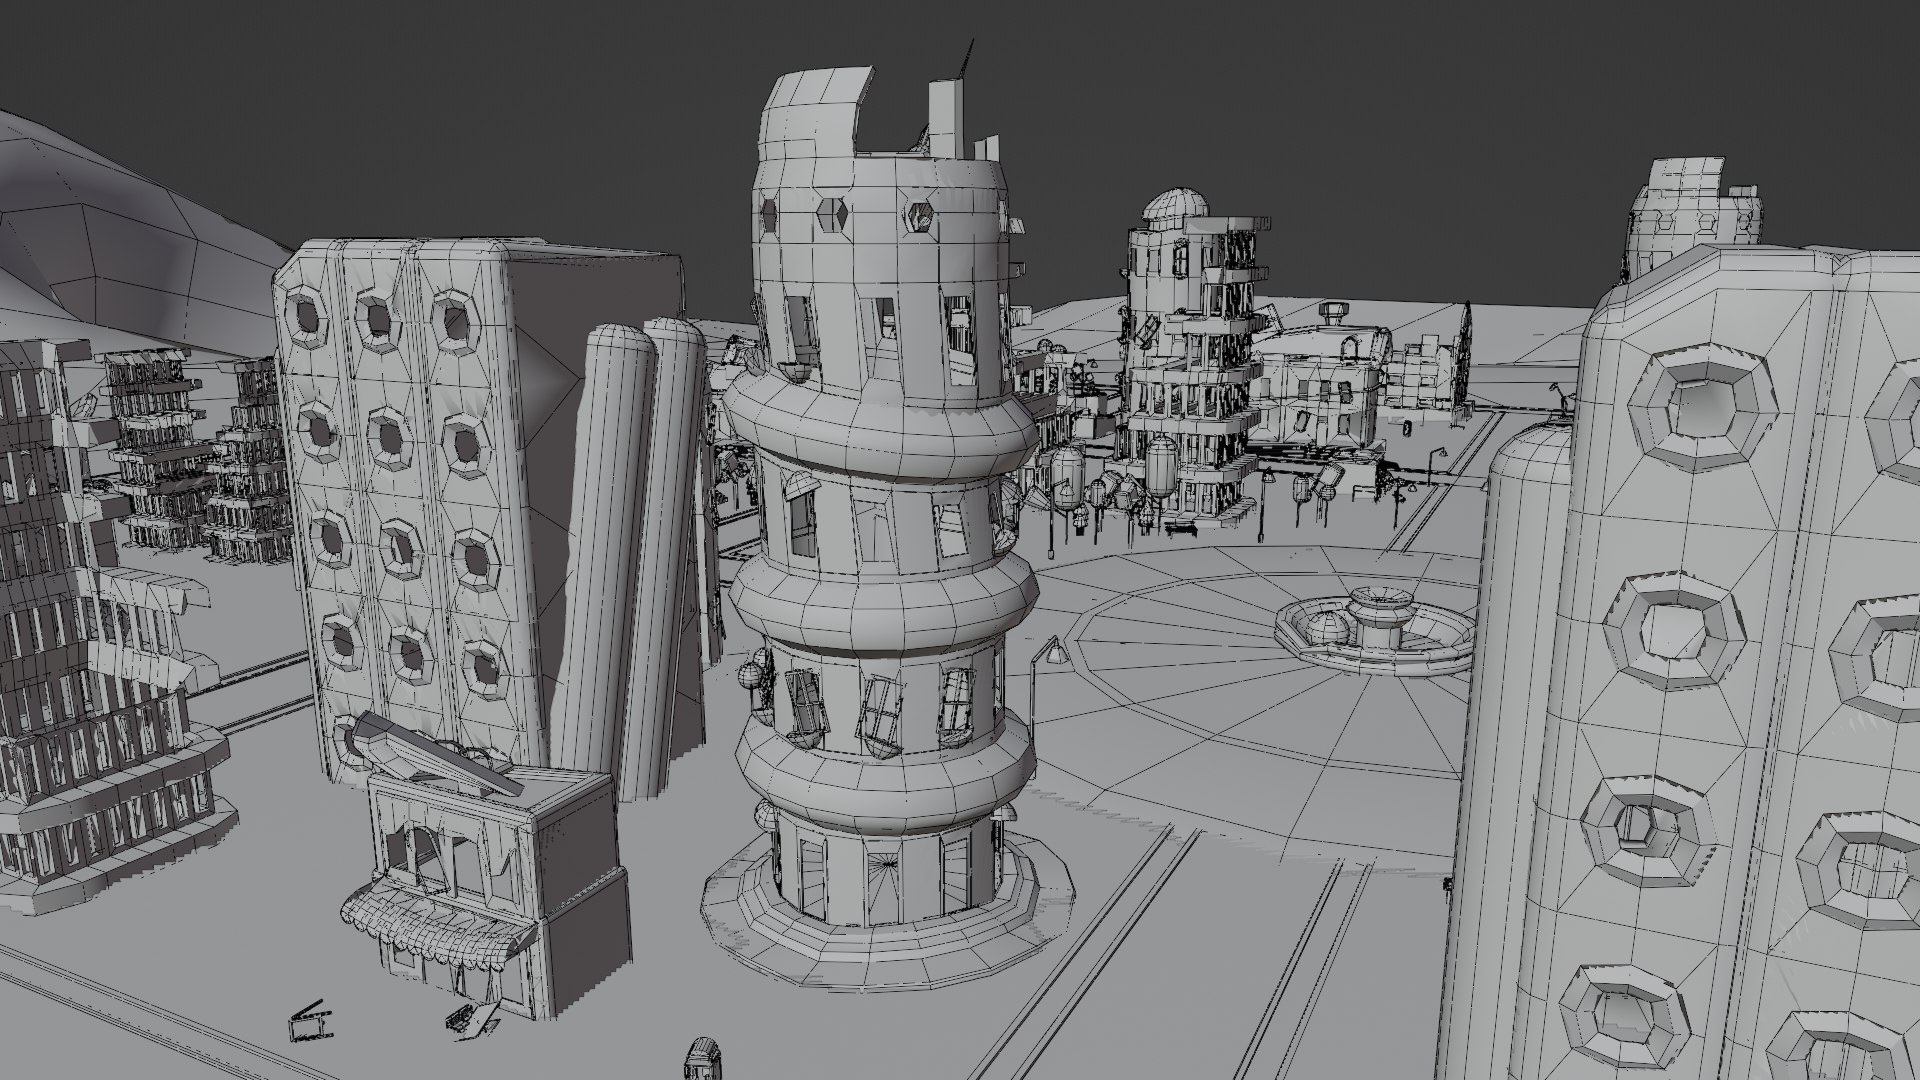Click the top-left octagonal window of the slab building
This screenshot has height=1080, width=1920.
(x=307, y=315)
